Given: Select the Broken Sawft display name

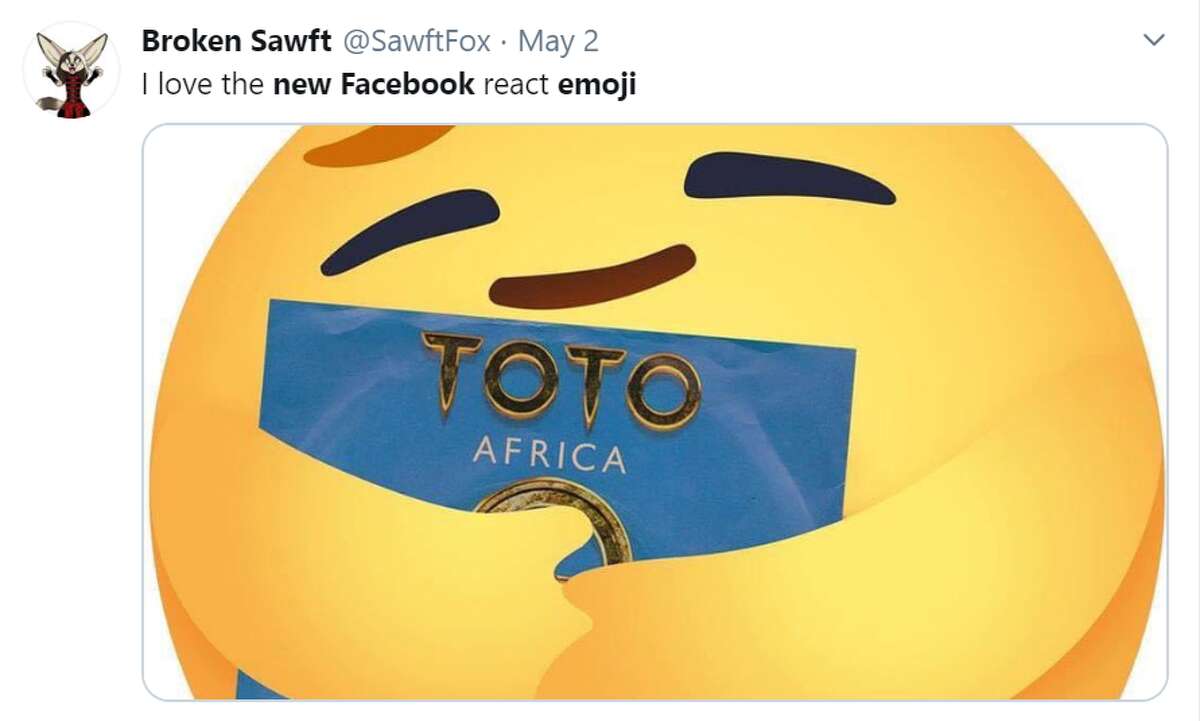Looking at the screenshot, I should [x=239, y=42].
